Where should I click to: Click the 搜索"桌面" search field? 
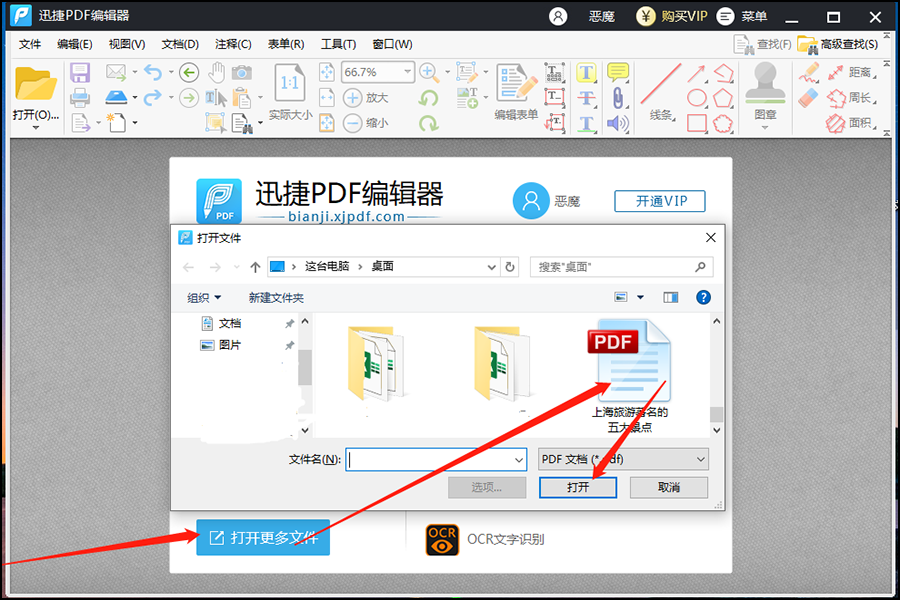(622, 267)
